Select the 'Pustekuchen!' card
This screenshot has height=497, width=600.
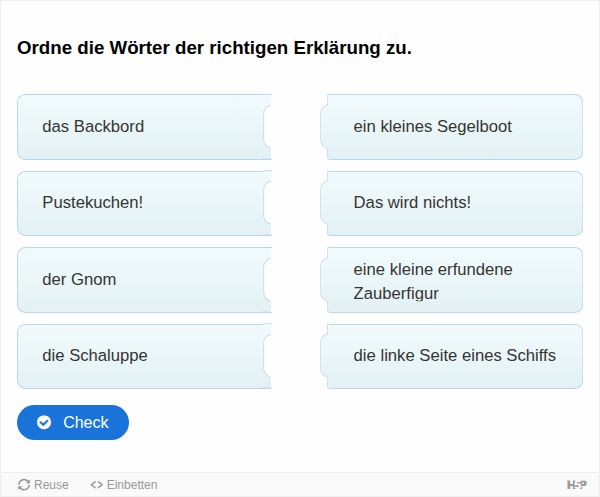pos(144,203)
